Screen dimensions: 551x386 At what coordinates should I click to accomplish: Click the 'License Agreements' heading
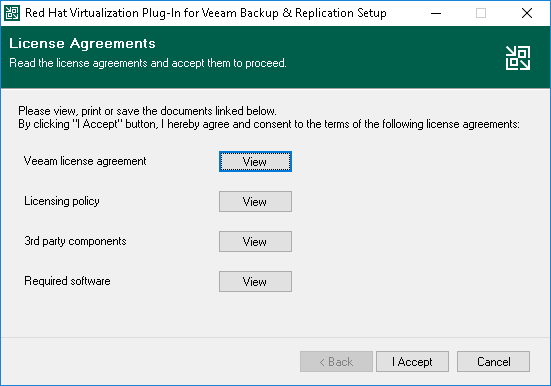click(82, 44)
